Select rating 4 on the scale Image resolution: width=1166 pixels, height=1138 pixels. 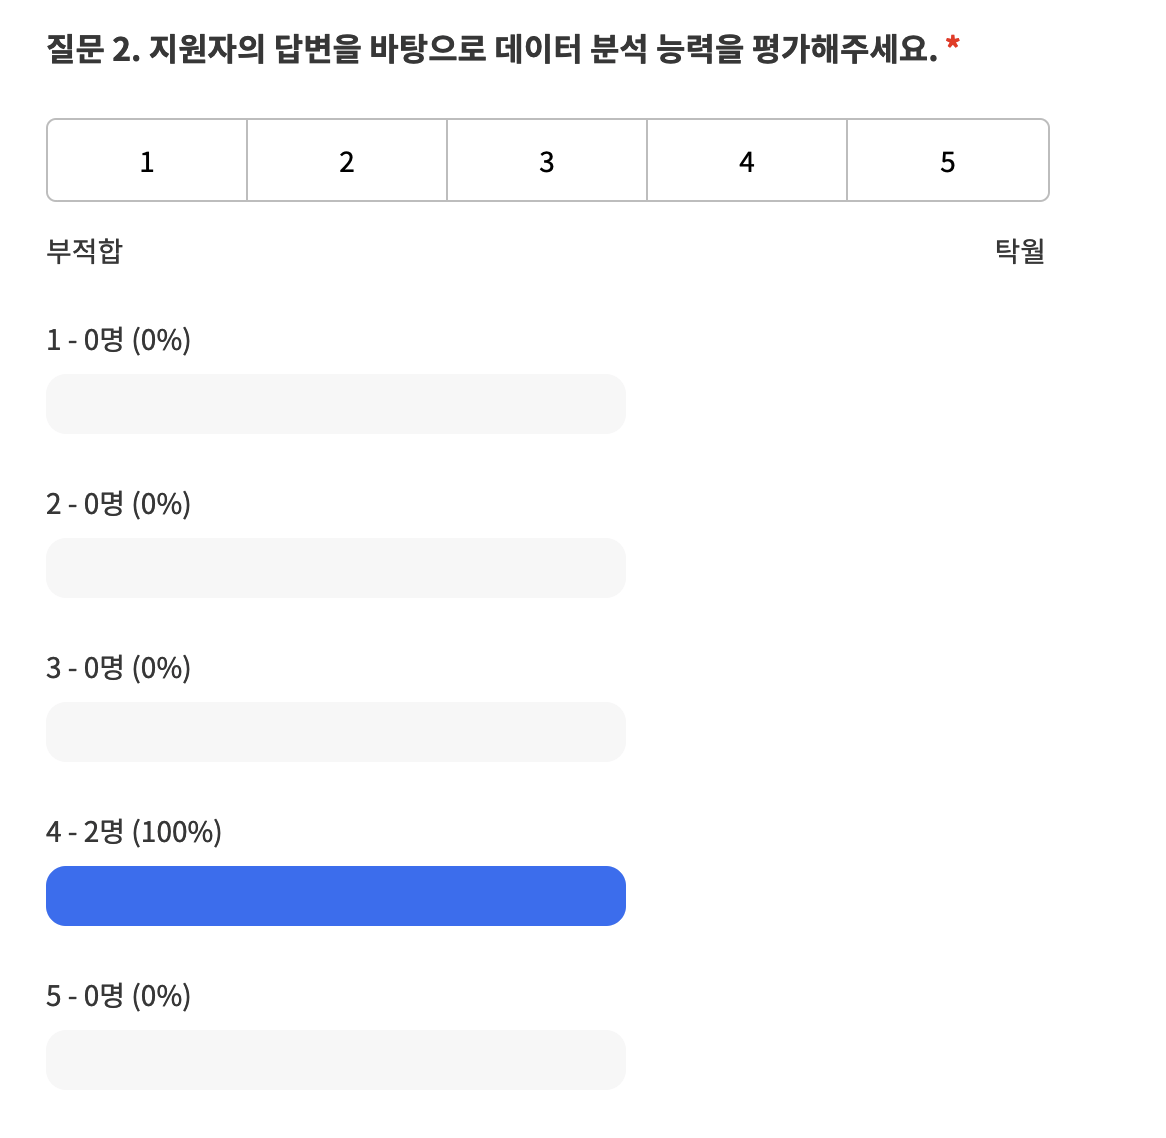click(x=747, y=160)
